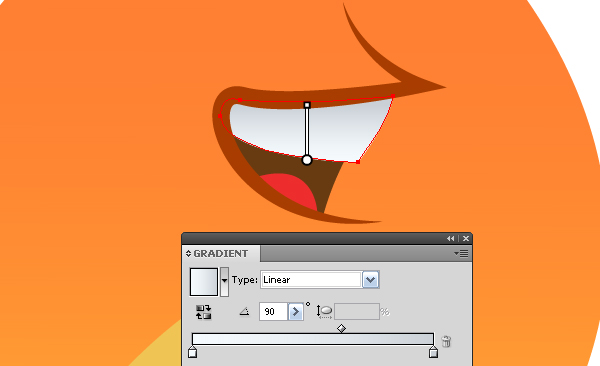Expand the gradient swatch preset dropdown
This screenshot has width=600, height=366.
click(225, 282)
